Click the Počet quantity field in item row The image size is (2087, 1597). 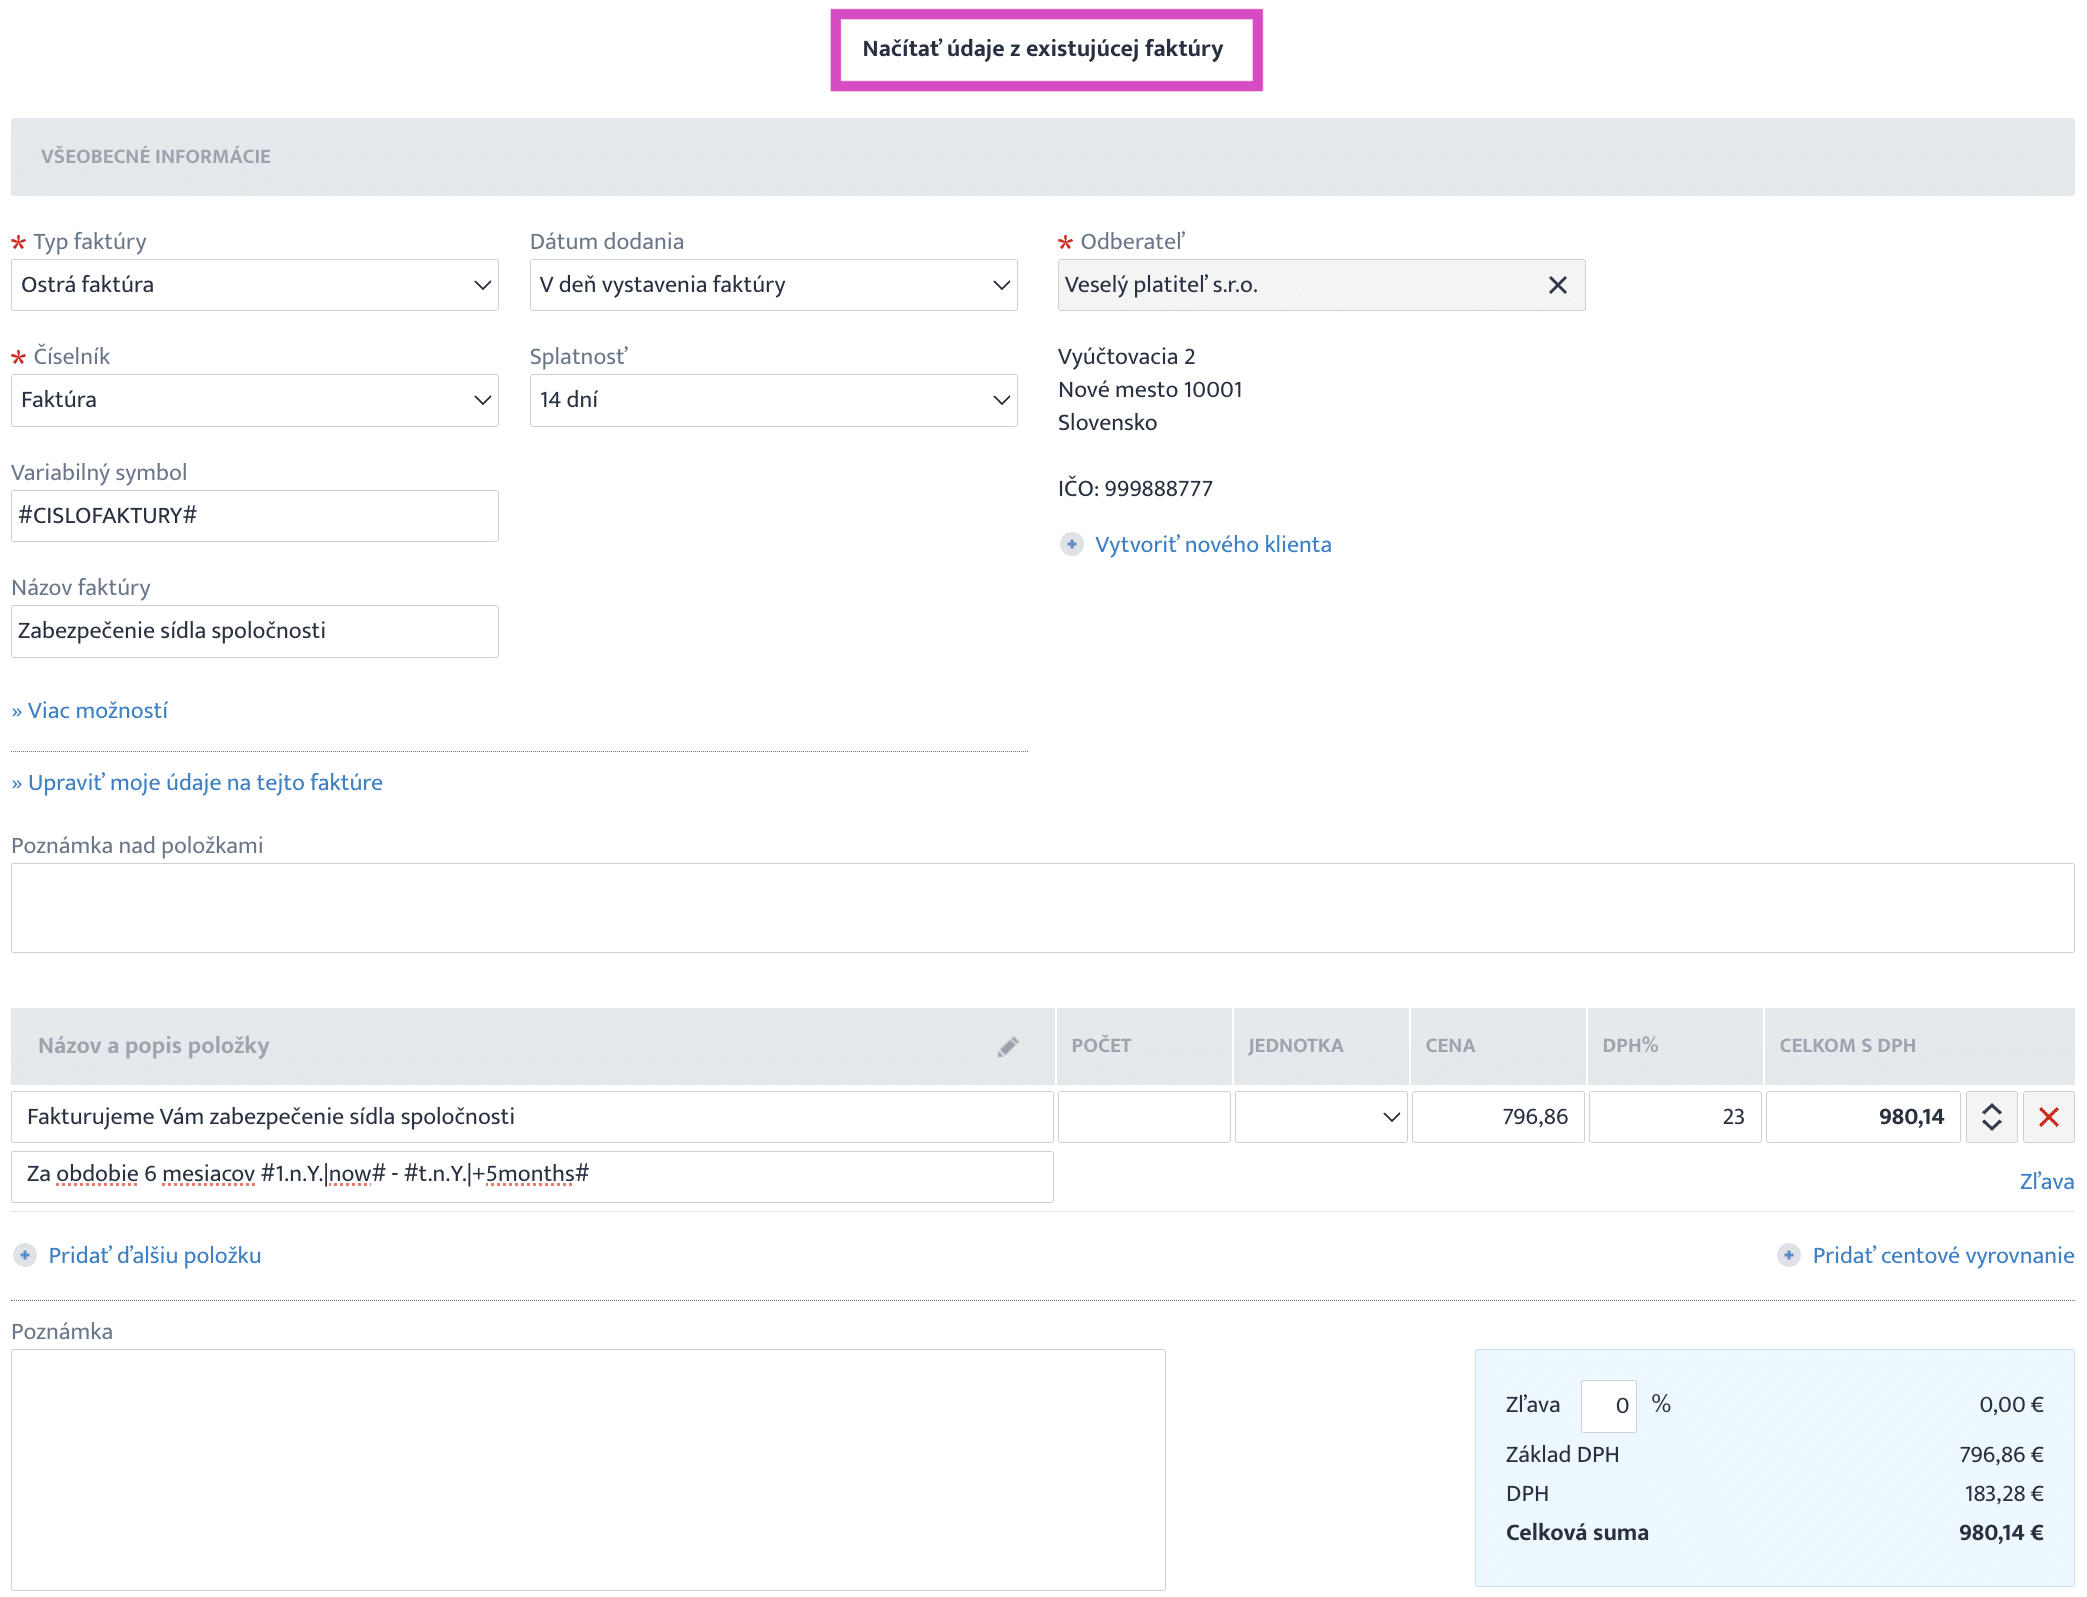1143,1117
